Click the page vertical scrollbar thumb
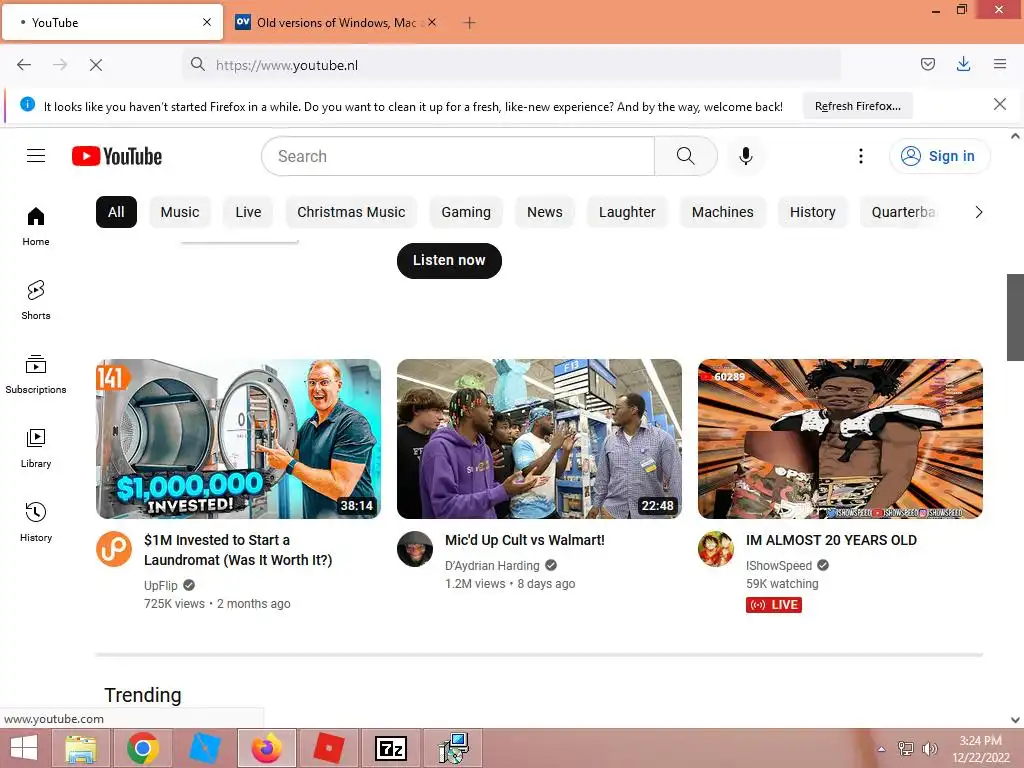Image resolution: width=1024 pixels, height=768 pixels. point(1015,317)
